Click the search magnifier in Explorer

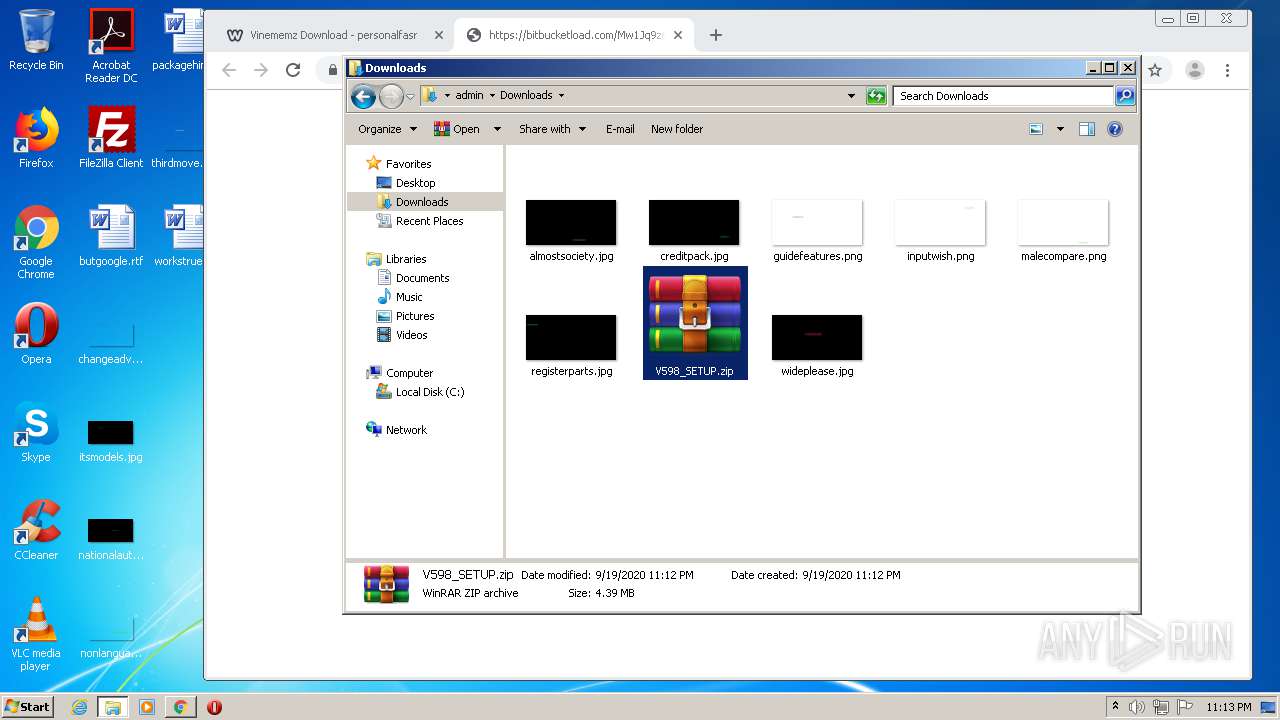pyautogui.click(x=1125, y=96)
